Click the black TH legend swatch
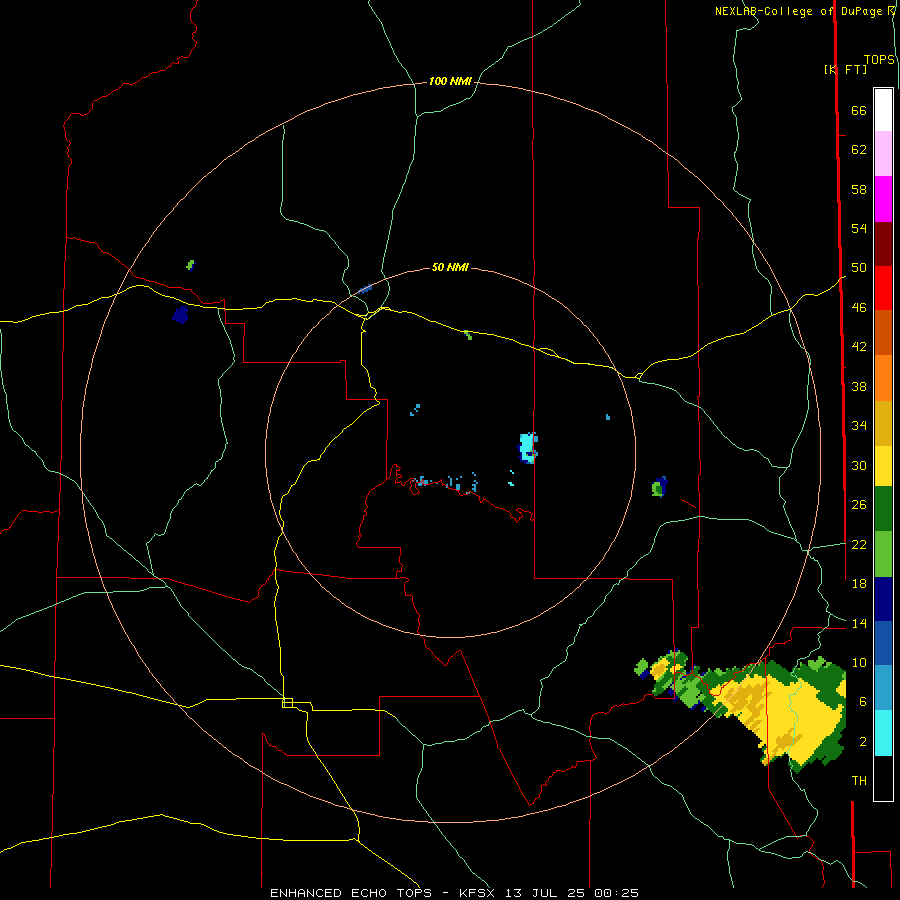 point(883,778)
